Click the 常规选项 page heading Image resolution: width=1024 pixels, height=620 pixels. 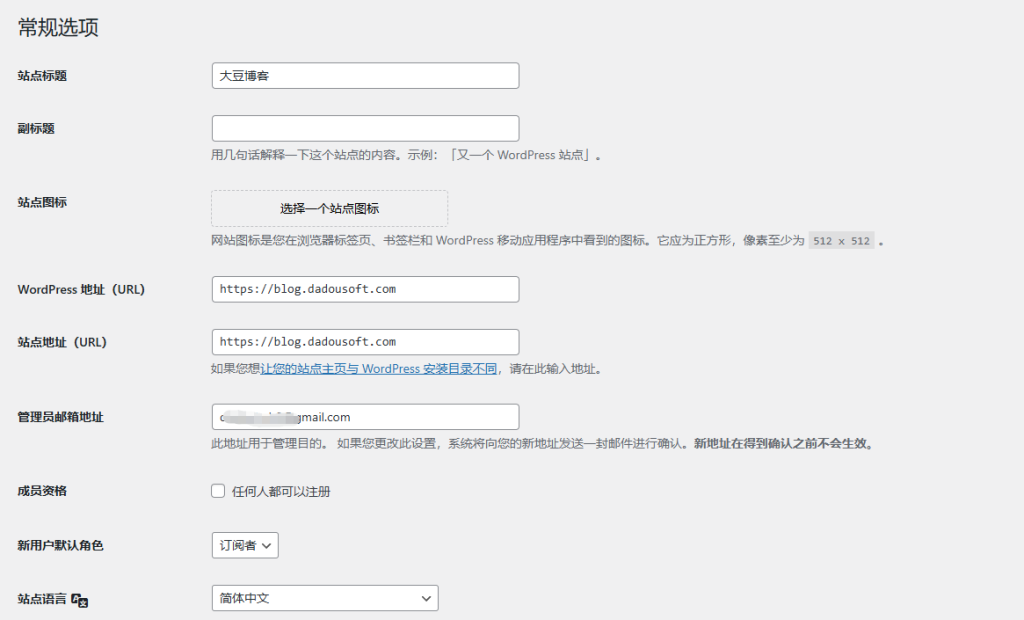point(58,28)
